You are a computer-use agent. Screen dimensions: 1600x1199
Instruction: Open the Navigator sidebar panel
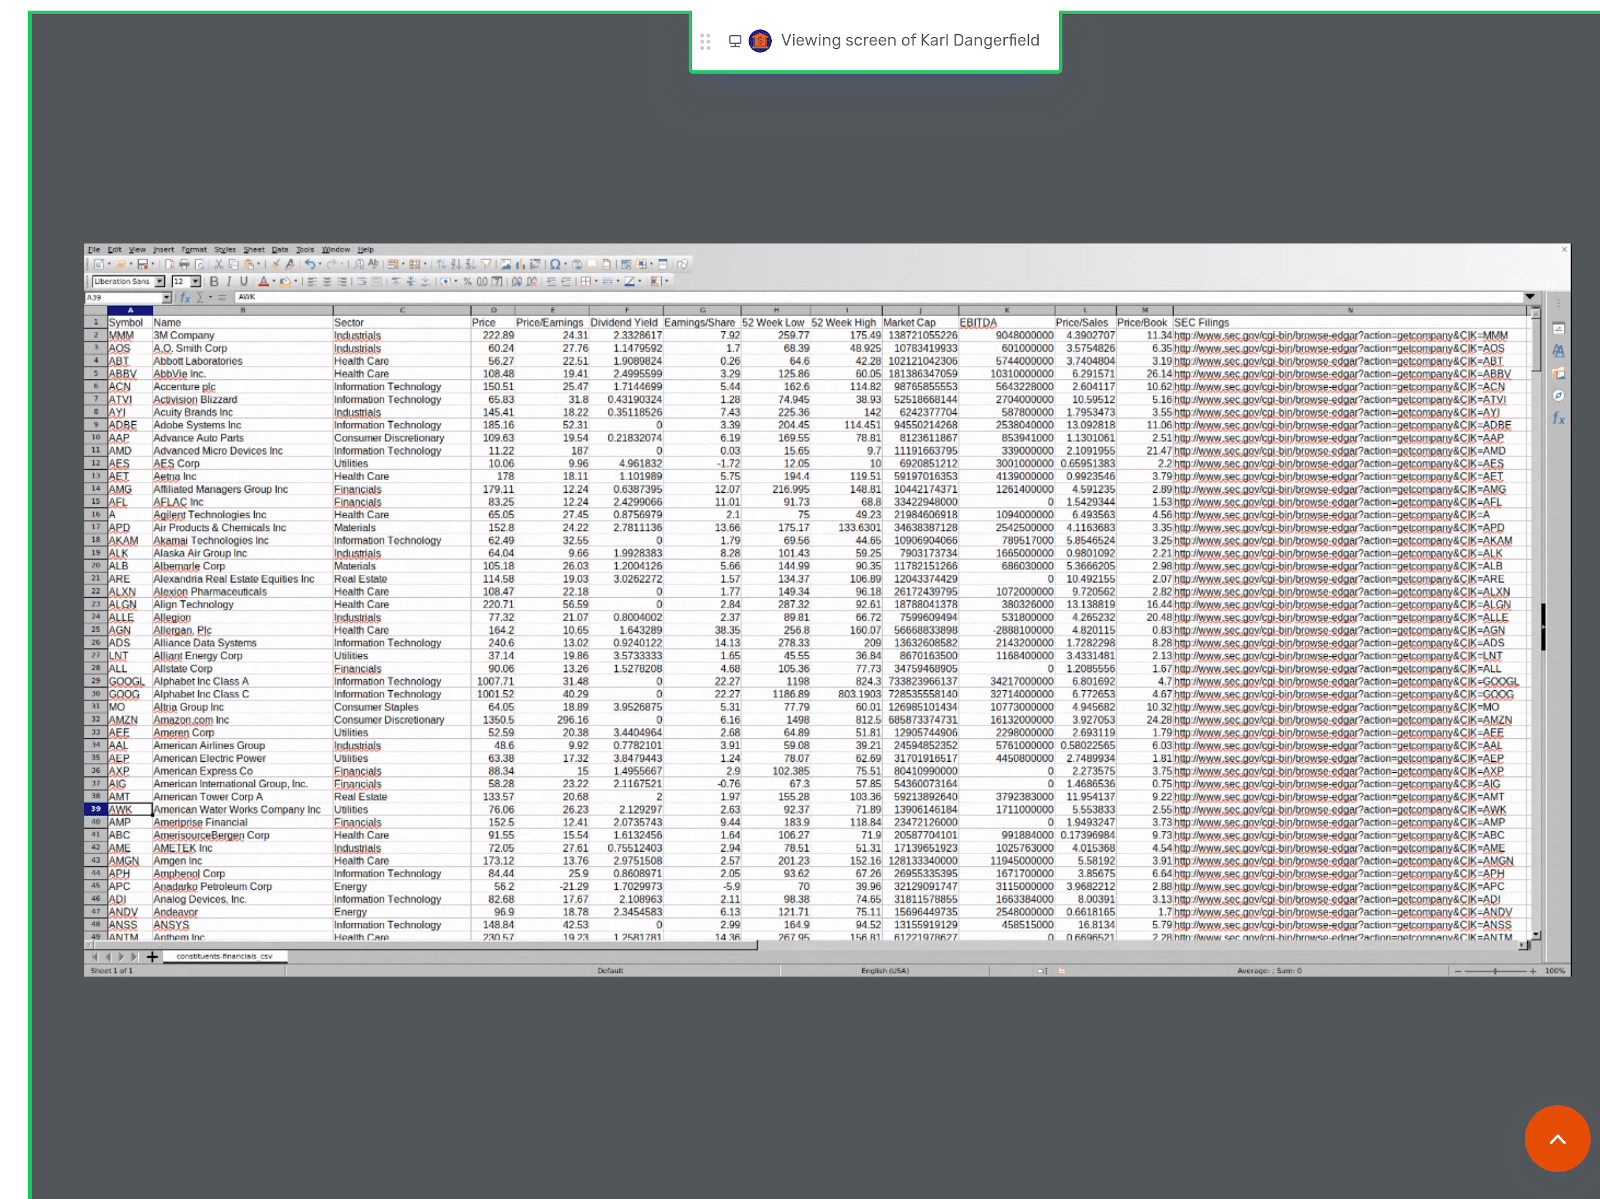pos(1558,394)
